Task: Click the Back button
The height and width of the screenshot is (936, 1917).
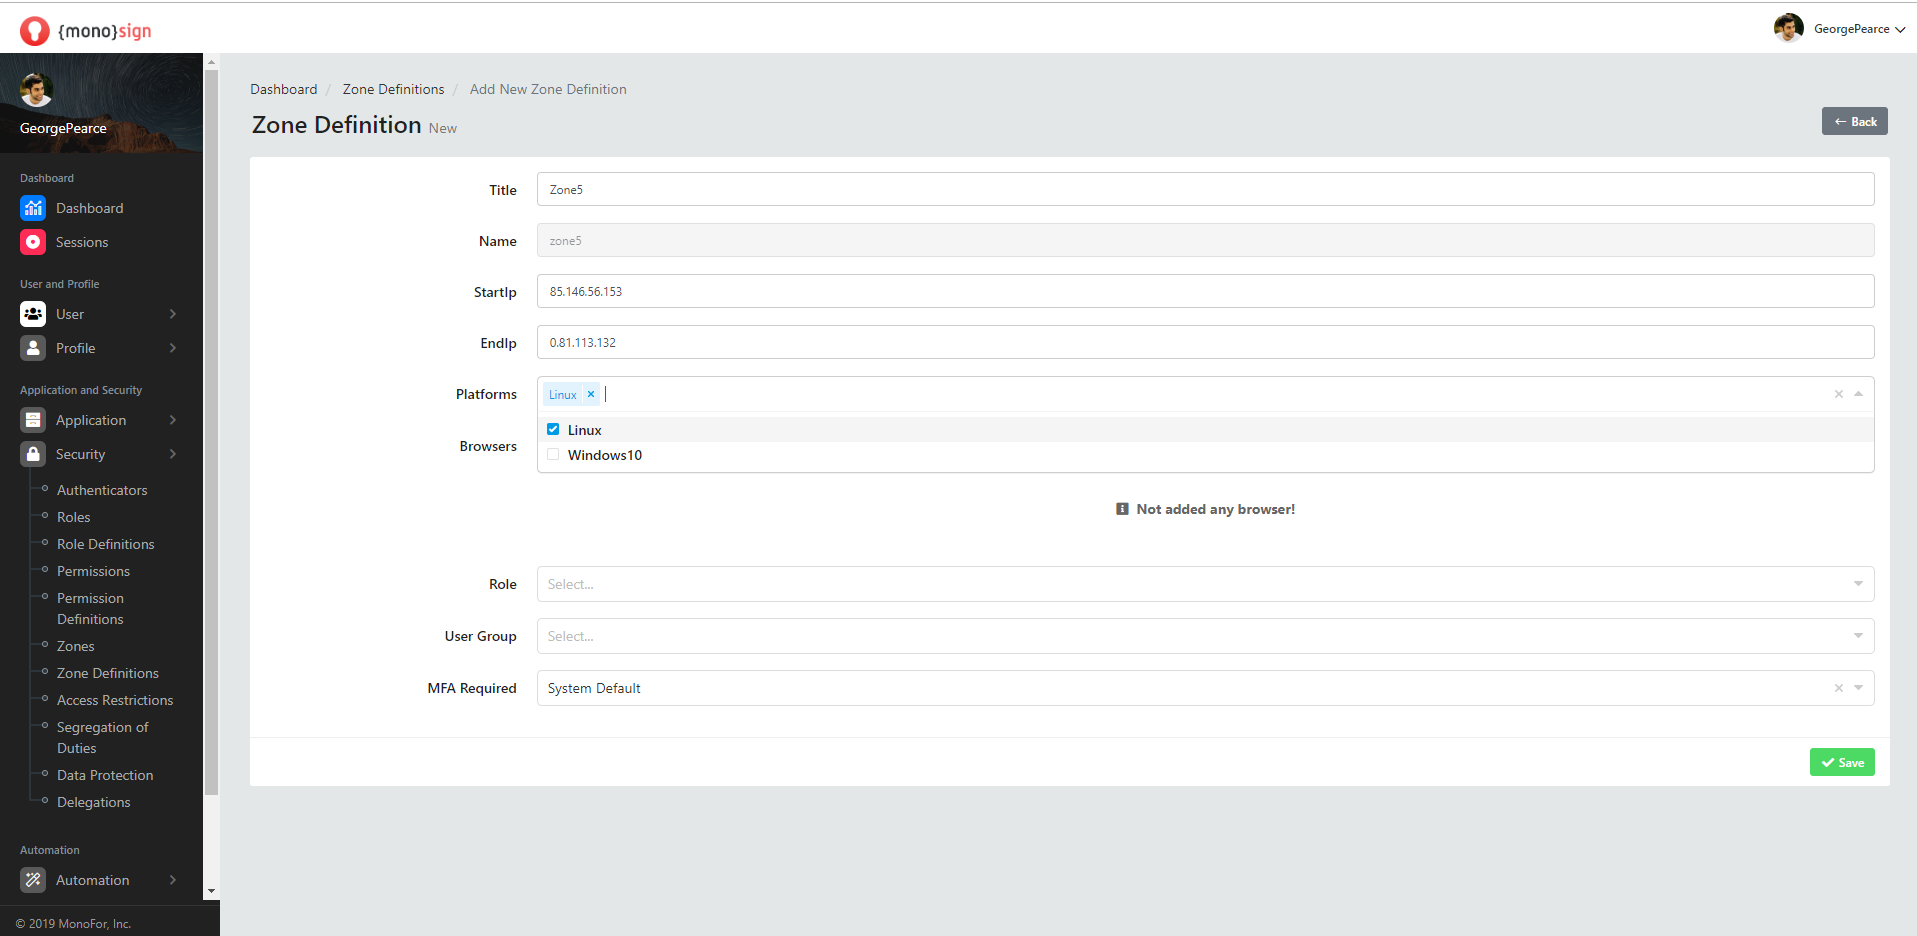Action: tap(1854, 121)
